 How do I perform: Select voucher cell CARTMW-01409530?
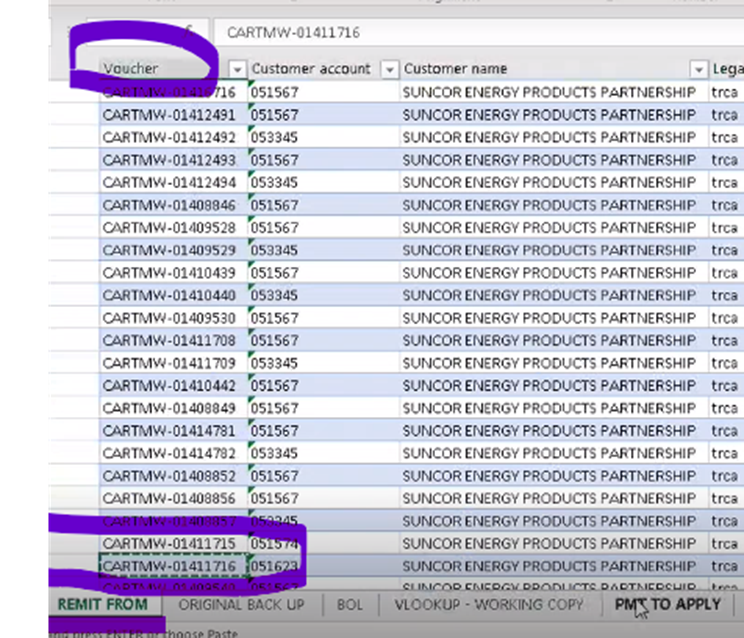(x=174, y=318)
